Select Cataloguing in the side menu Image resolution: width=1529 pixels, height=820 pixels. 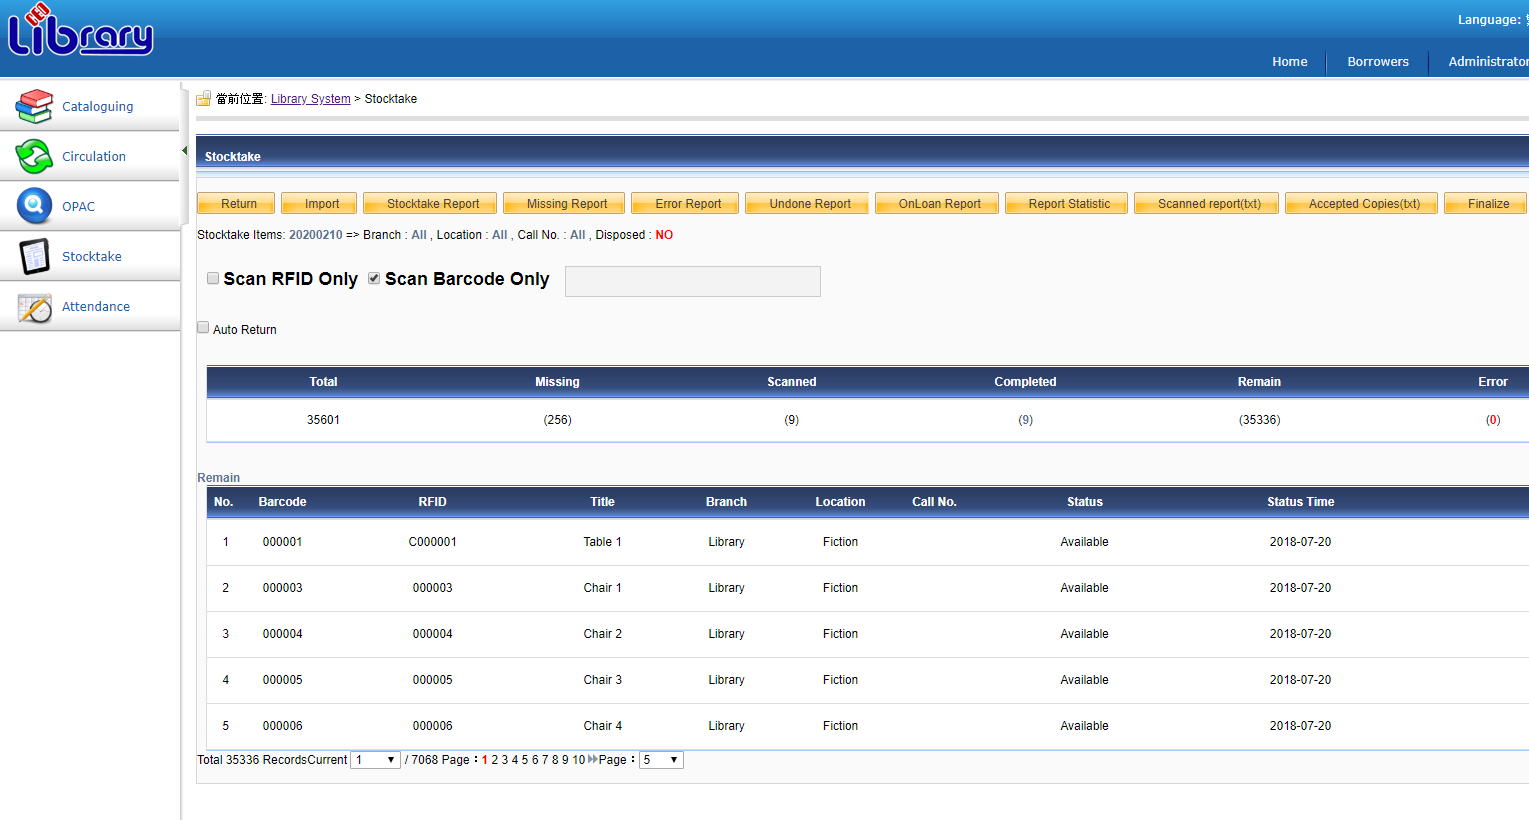97,106
